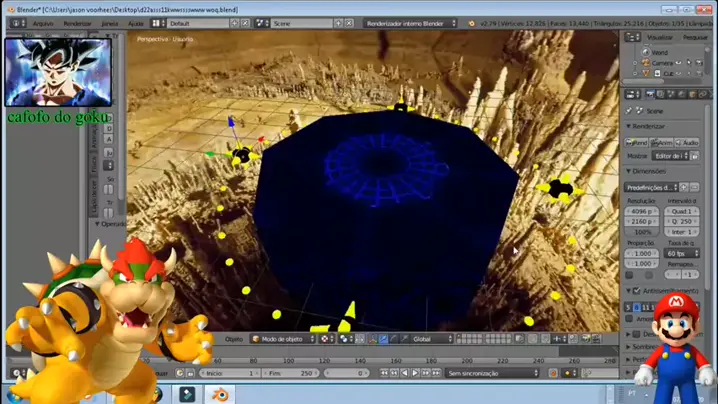The width and height of the screenshot is (718, 404).
Task: Click the Fim end frame field
Action: (290, 373)
